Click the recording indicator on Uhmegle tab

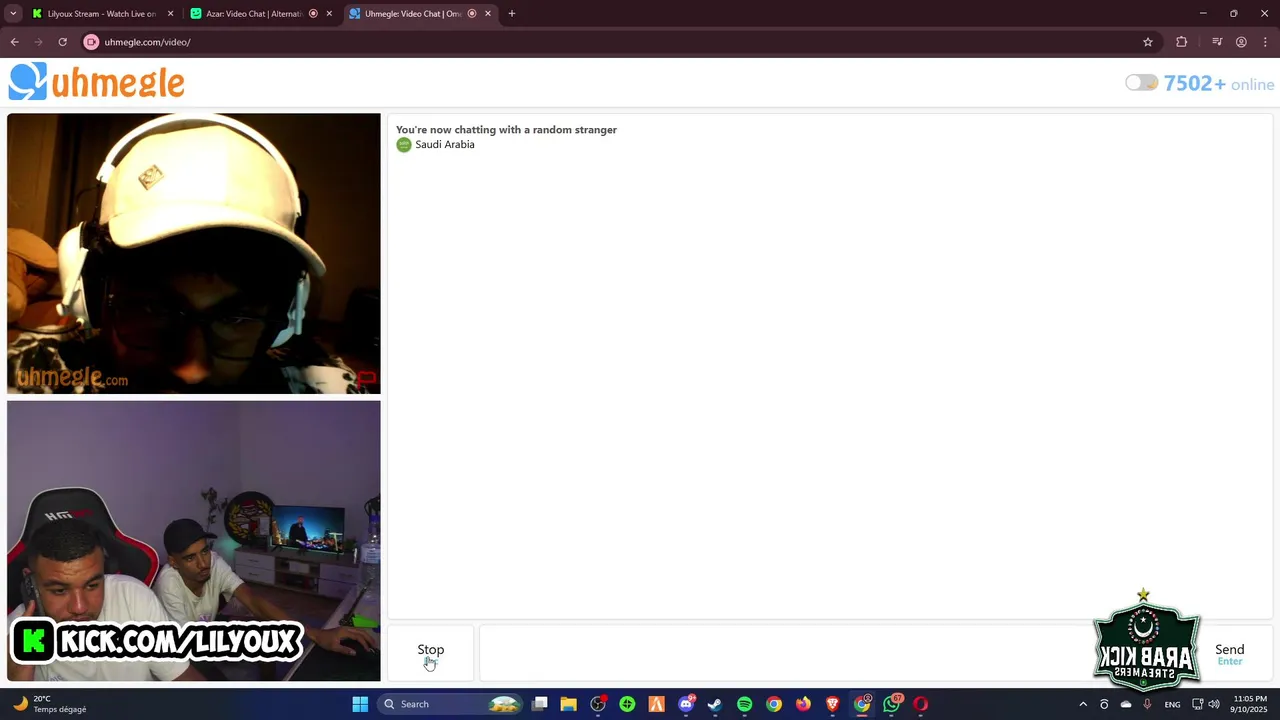[472, 14]
